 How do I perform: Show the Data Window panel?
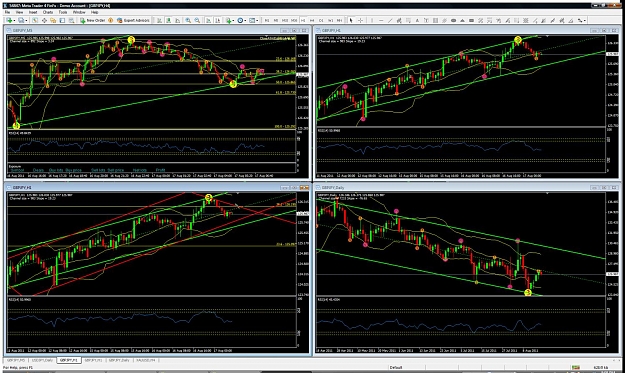44,20
